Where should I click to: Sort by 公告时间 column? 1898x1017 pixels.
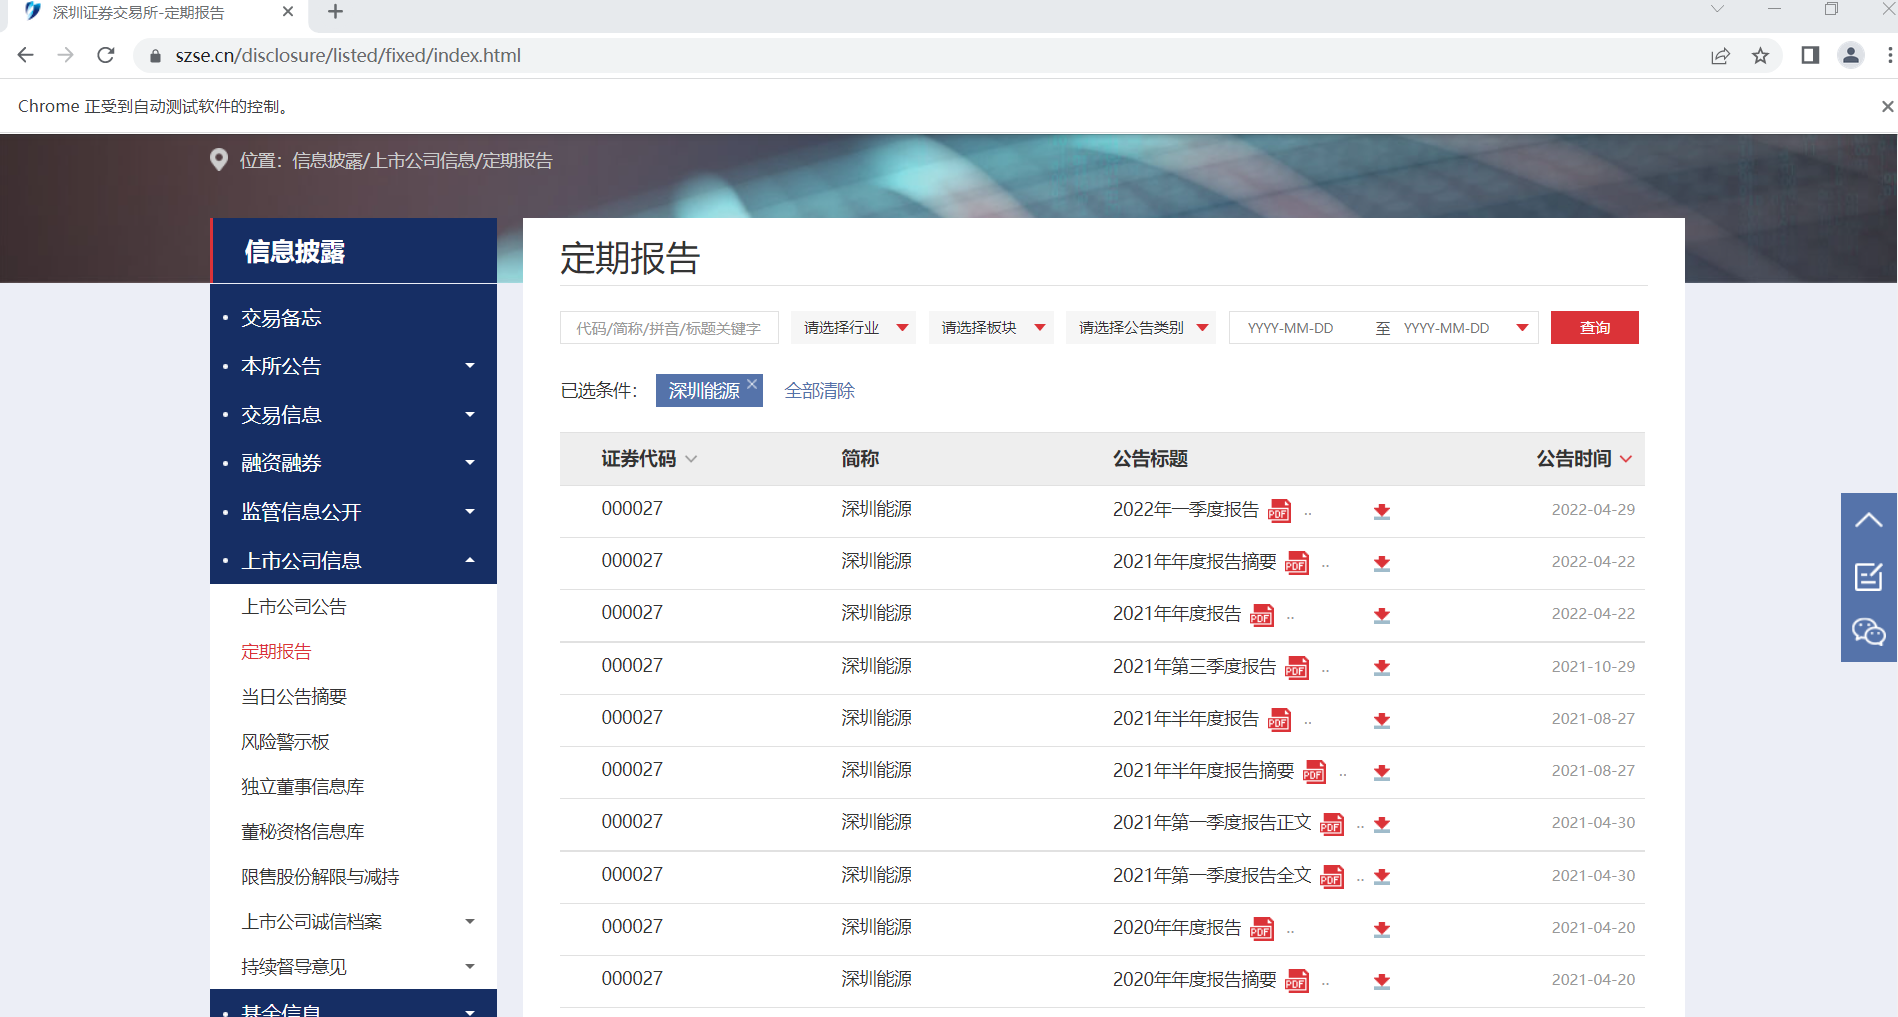point(1584,459)
